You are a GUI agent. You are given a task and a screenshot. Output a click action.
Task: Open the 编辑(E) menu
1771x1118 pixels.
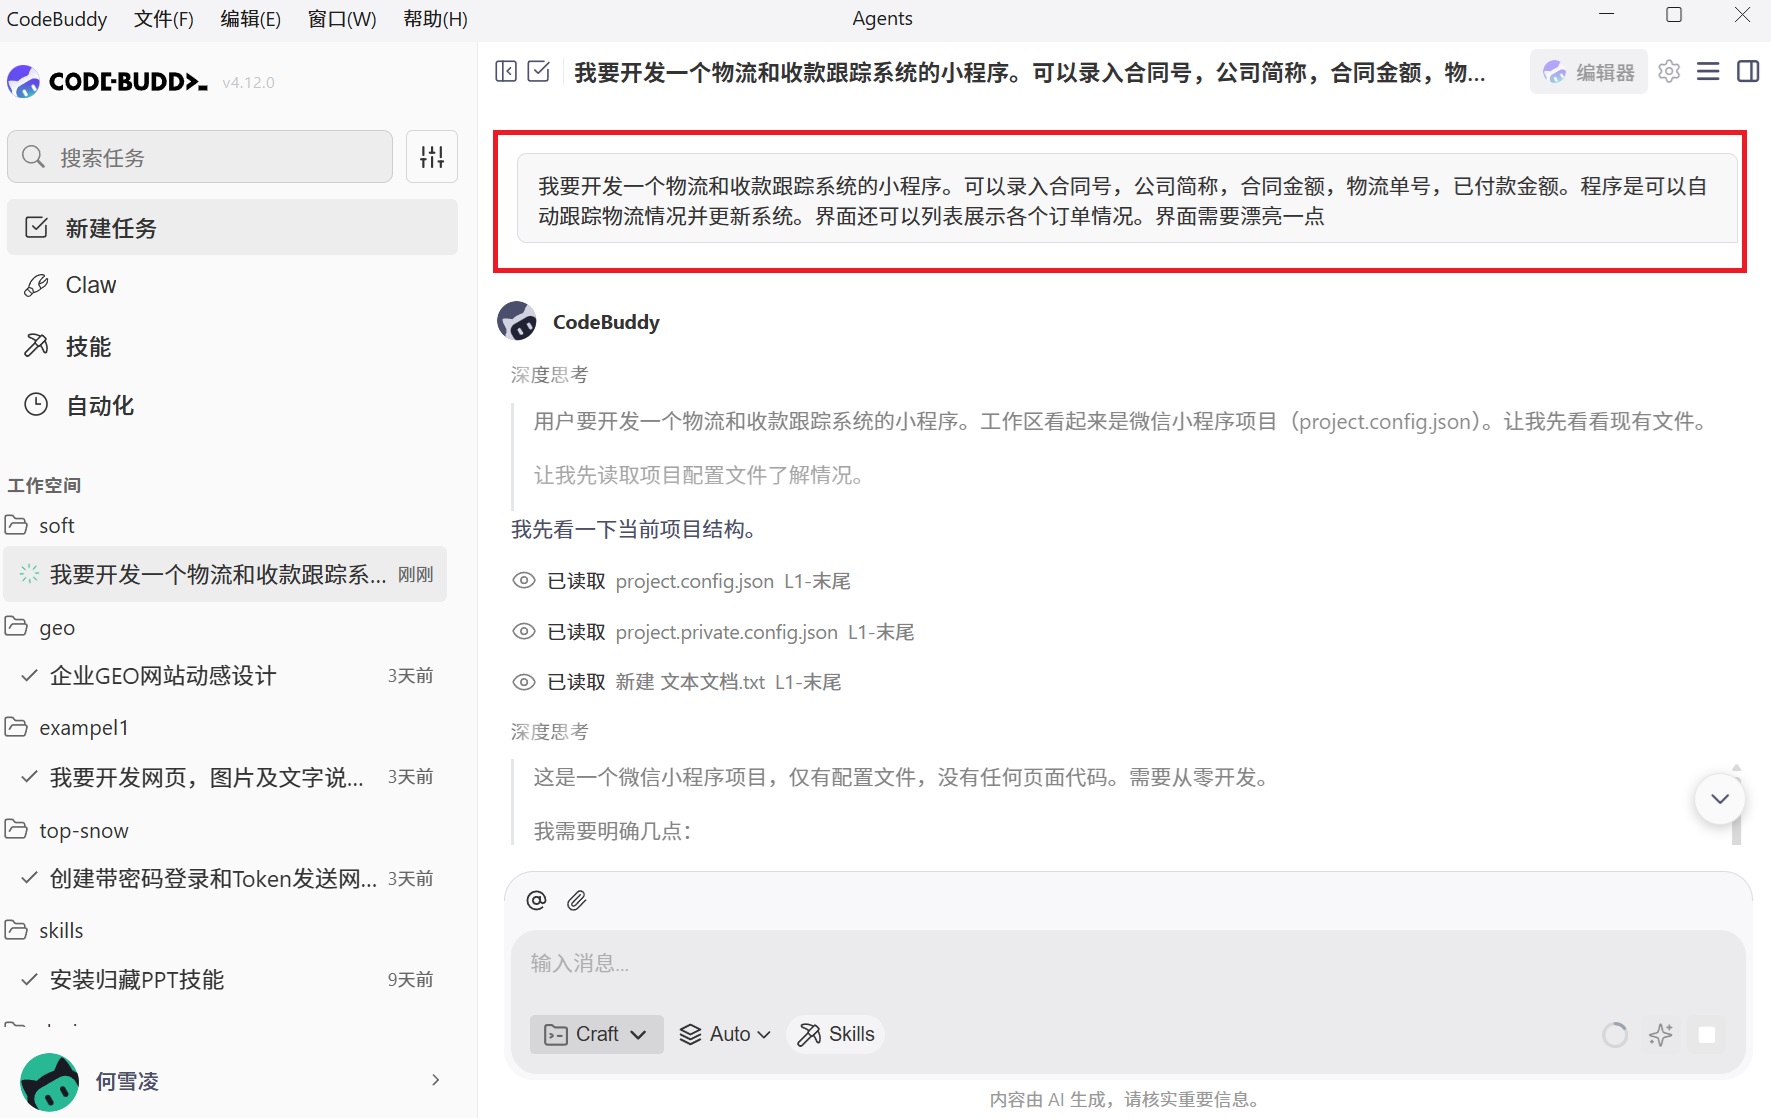pos(251,19)
